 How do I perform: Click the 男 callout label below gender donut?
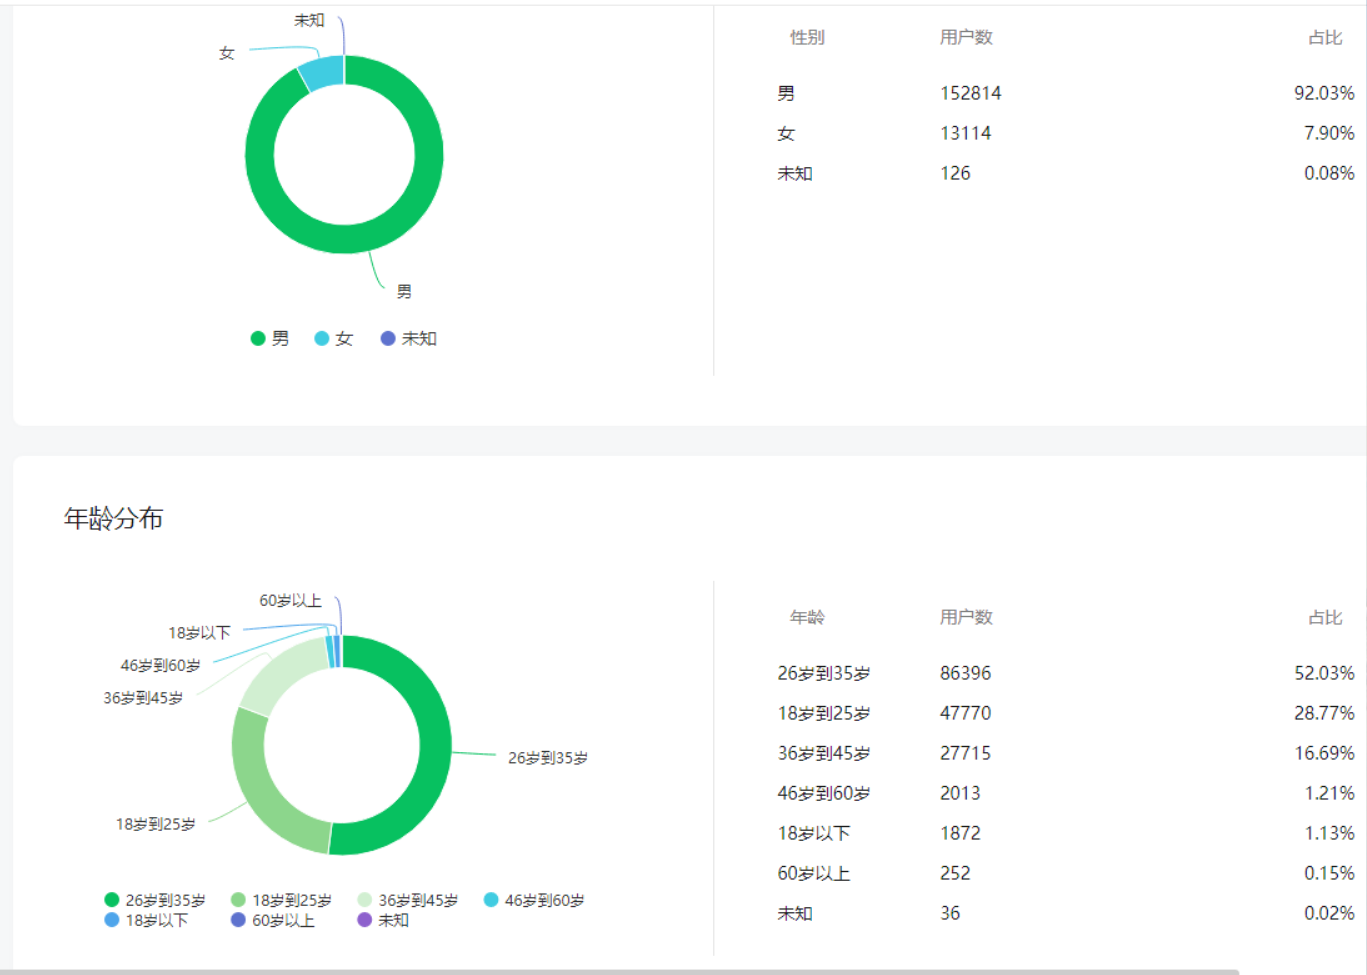[x=404, y=291]
